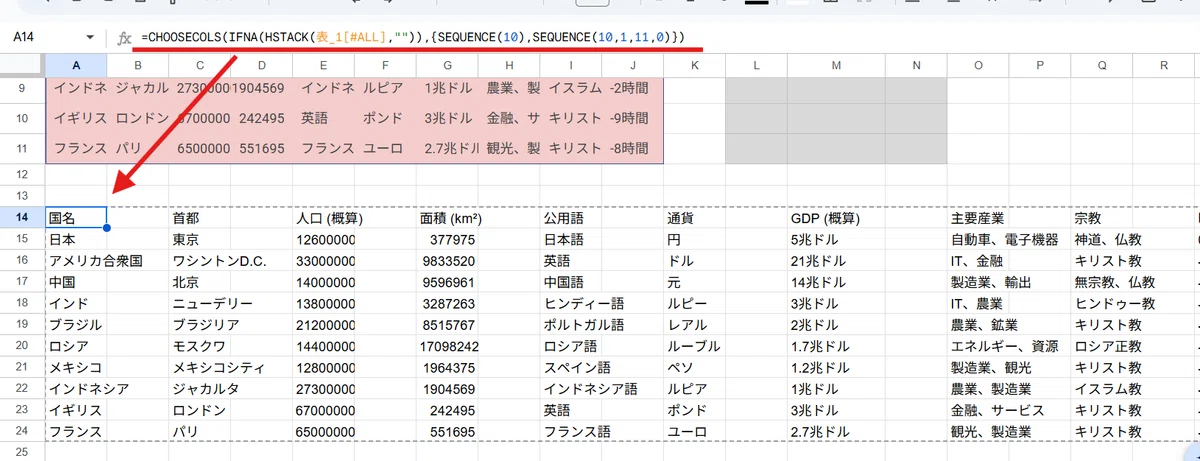Image resolution: width=1200 pixels, height=461 pixels.
Task: Click the ポンド cell in row 10
Action: (x=385, y=118)
